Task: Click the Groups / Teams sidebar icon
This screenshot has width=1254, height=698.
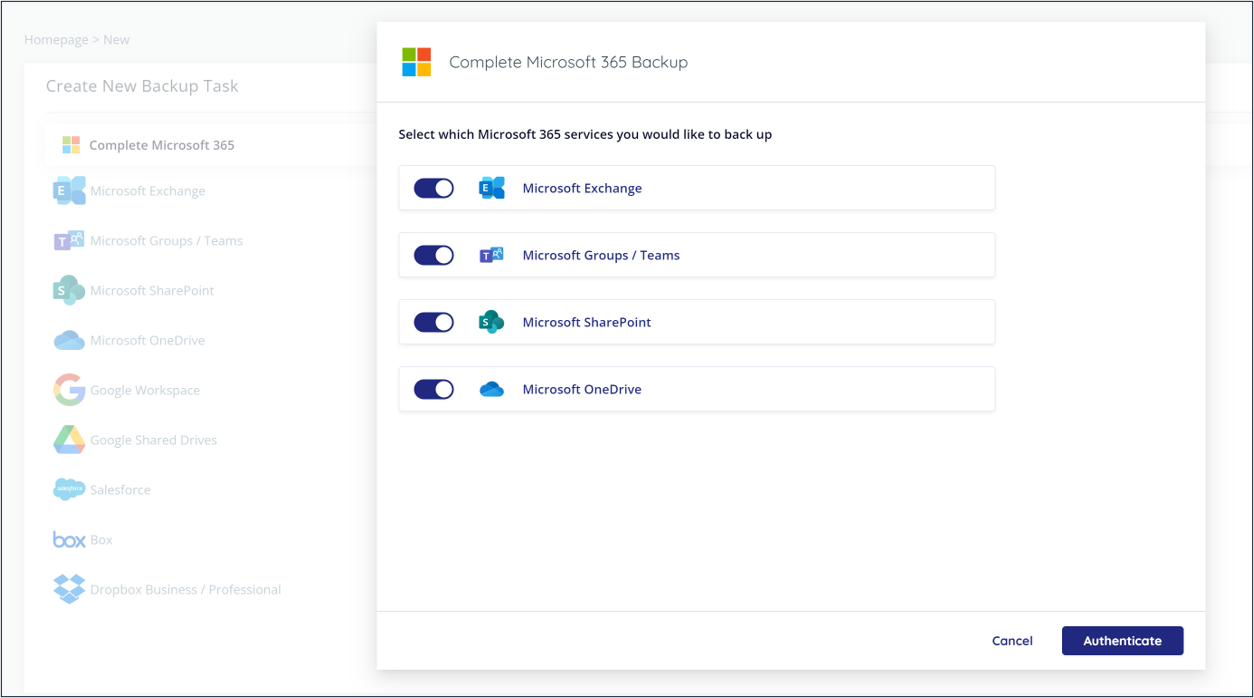Action: [x=69, y=240]
